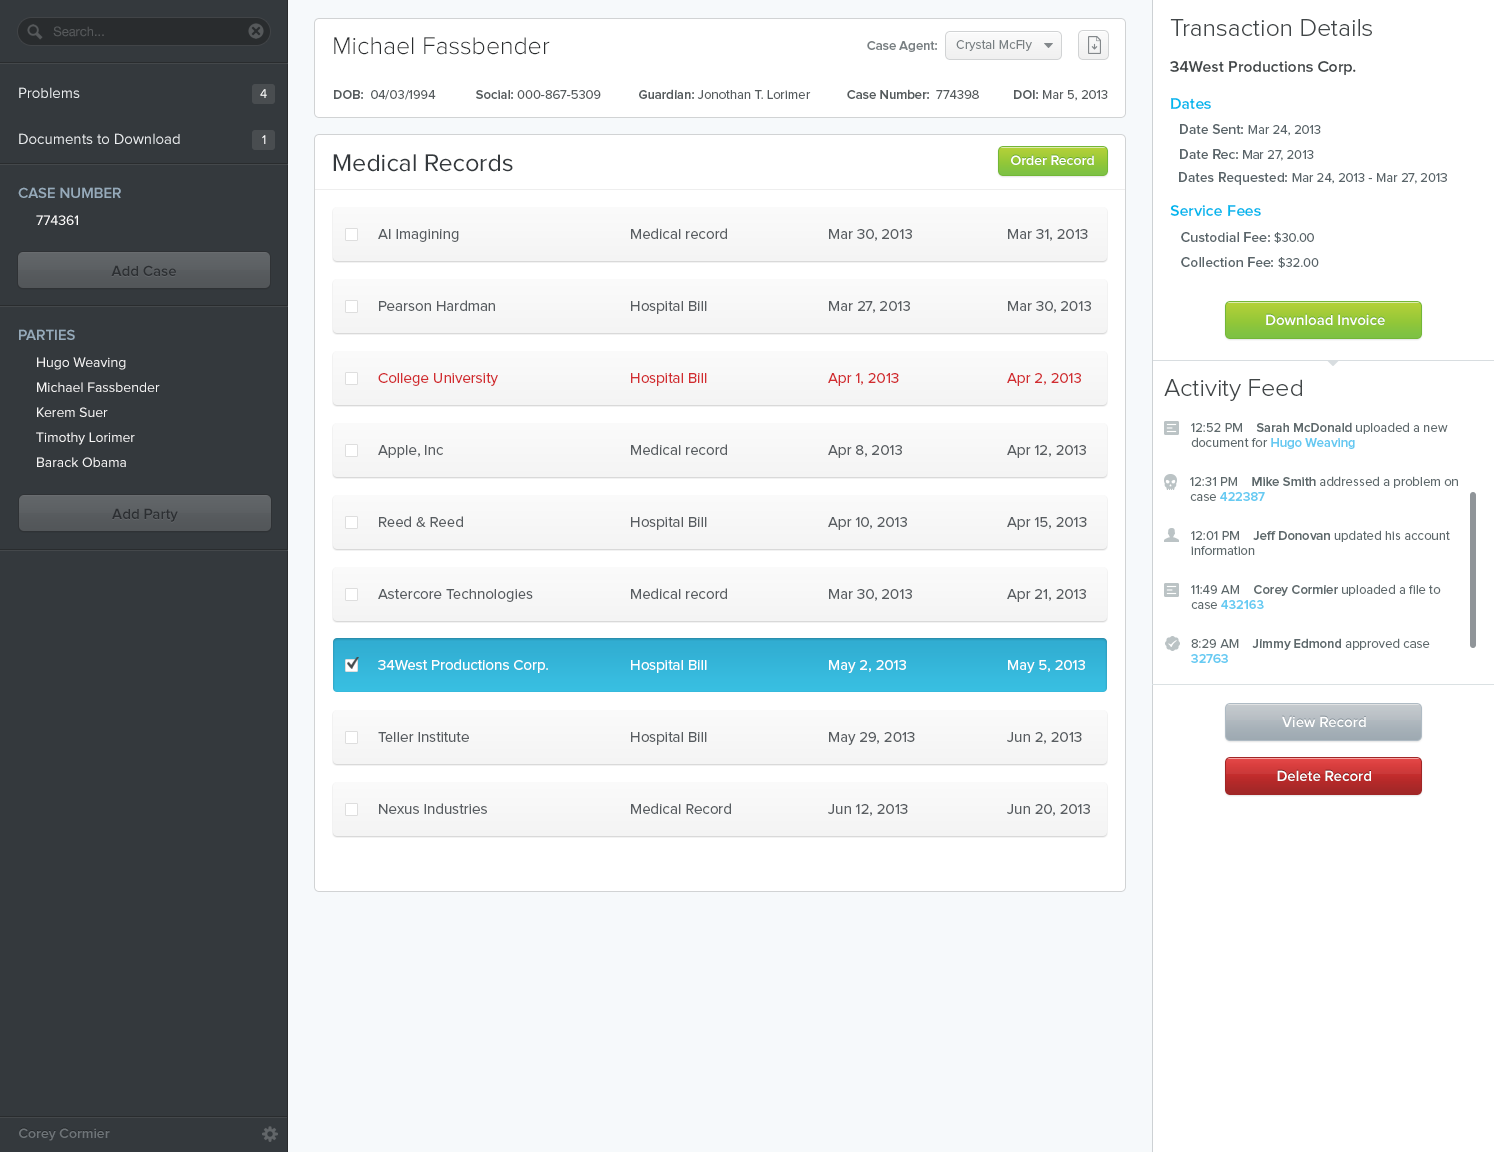The width and height of the screenshot is (1494, 1152).
Task: Click the green Order Record button
Action: [1052, 161]
